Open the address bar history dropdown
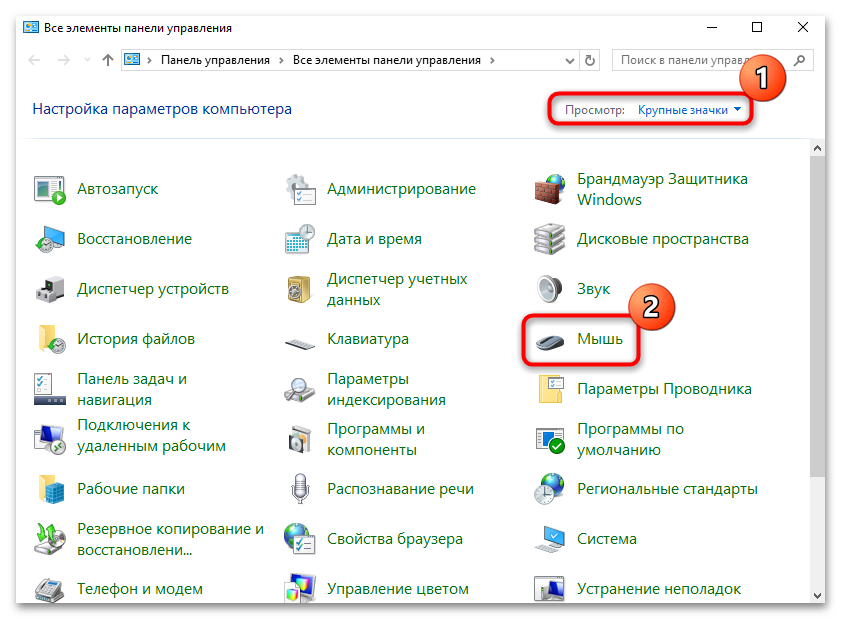This screenshot has height=619, width=841. point(568,60)
